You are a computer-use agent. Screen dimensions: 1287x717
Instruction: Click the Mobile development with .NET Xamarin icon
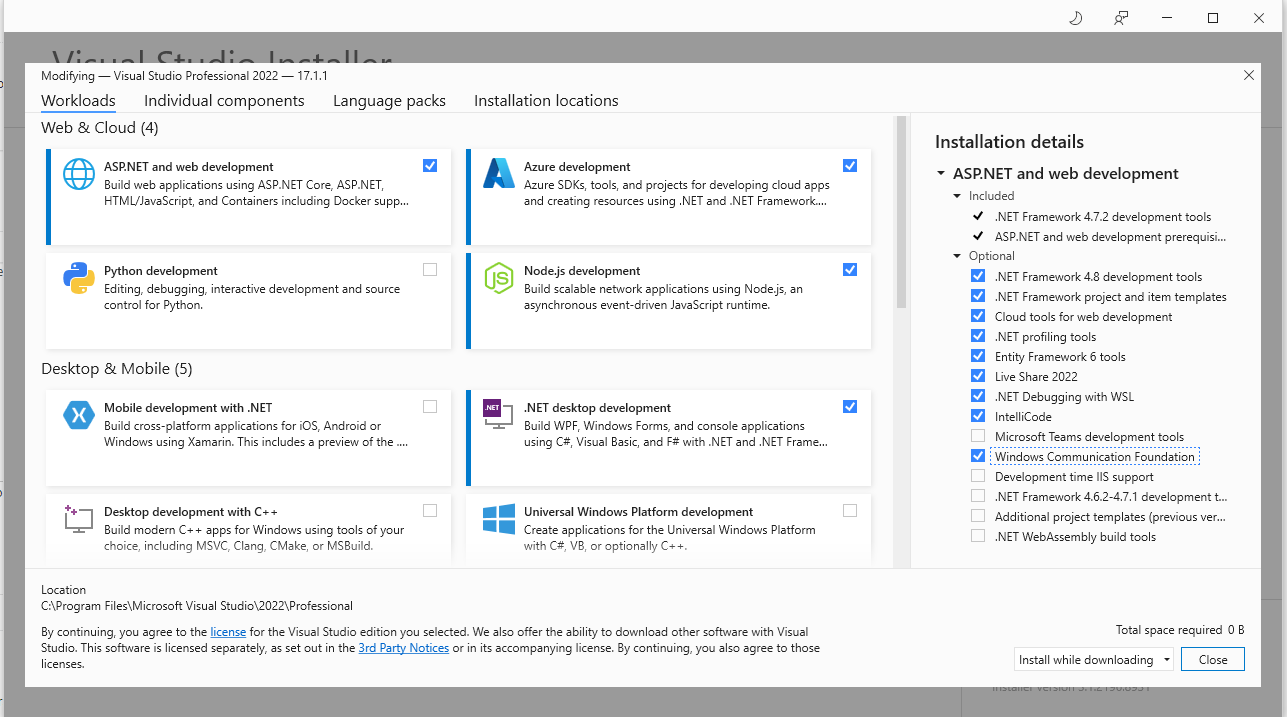(79, 414)
